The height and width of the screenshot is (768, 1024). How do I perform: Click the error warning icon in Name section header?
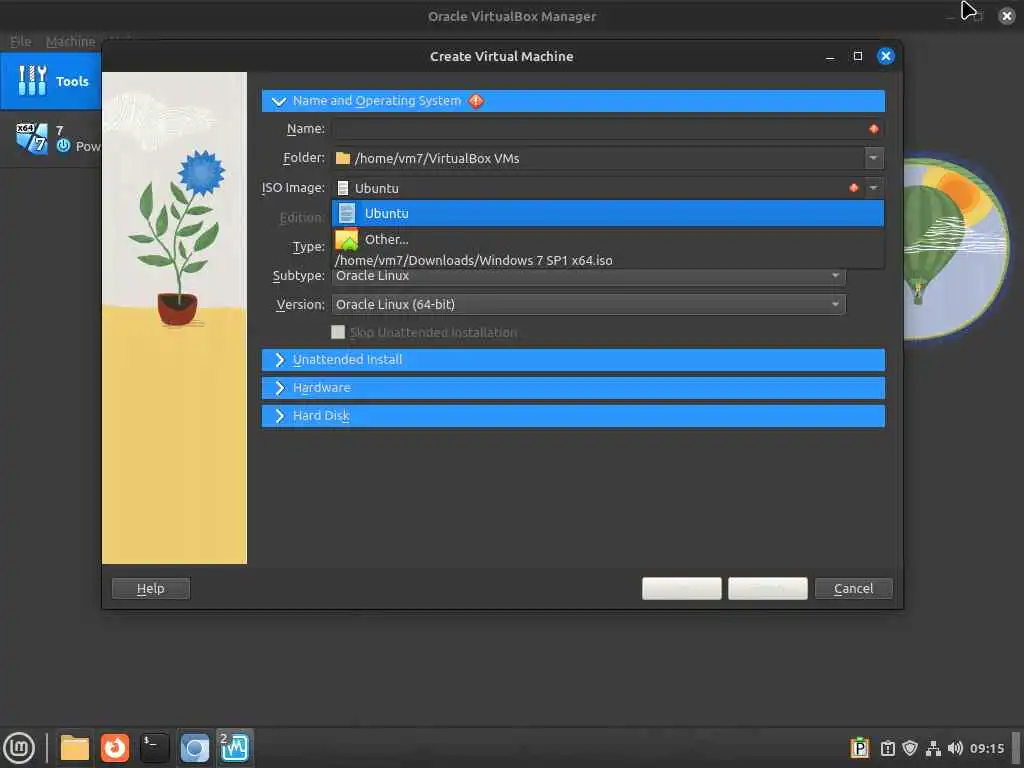tap(476, 101)
